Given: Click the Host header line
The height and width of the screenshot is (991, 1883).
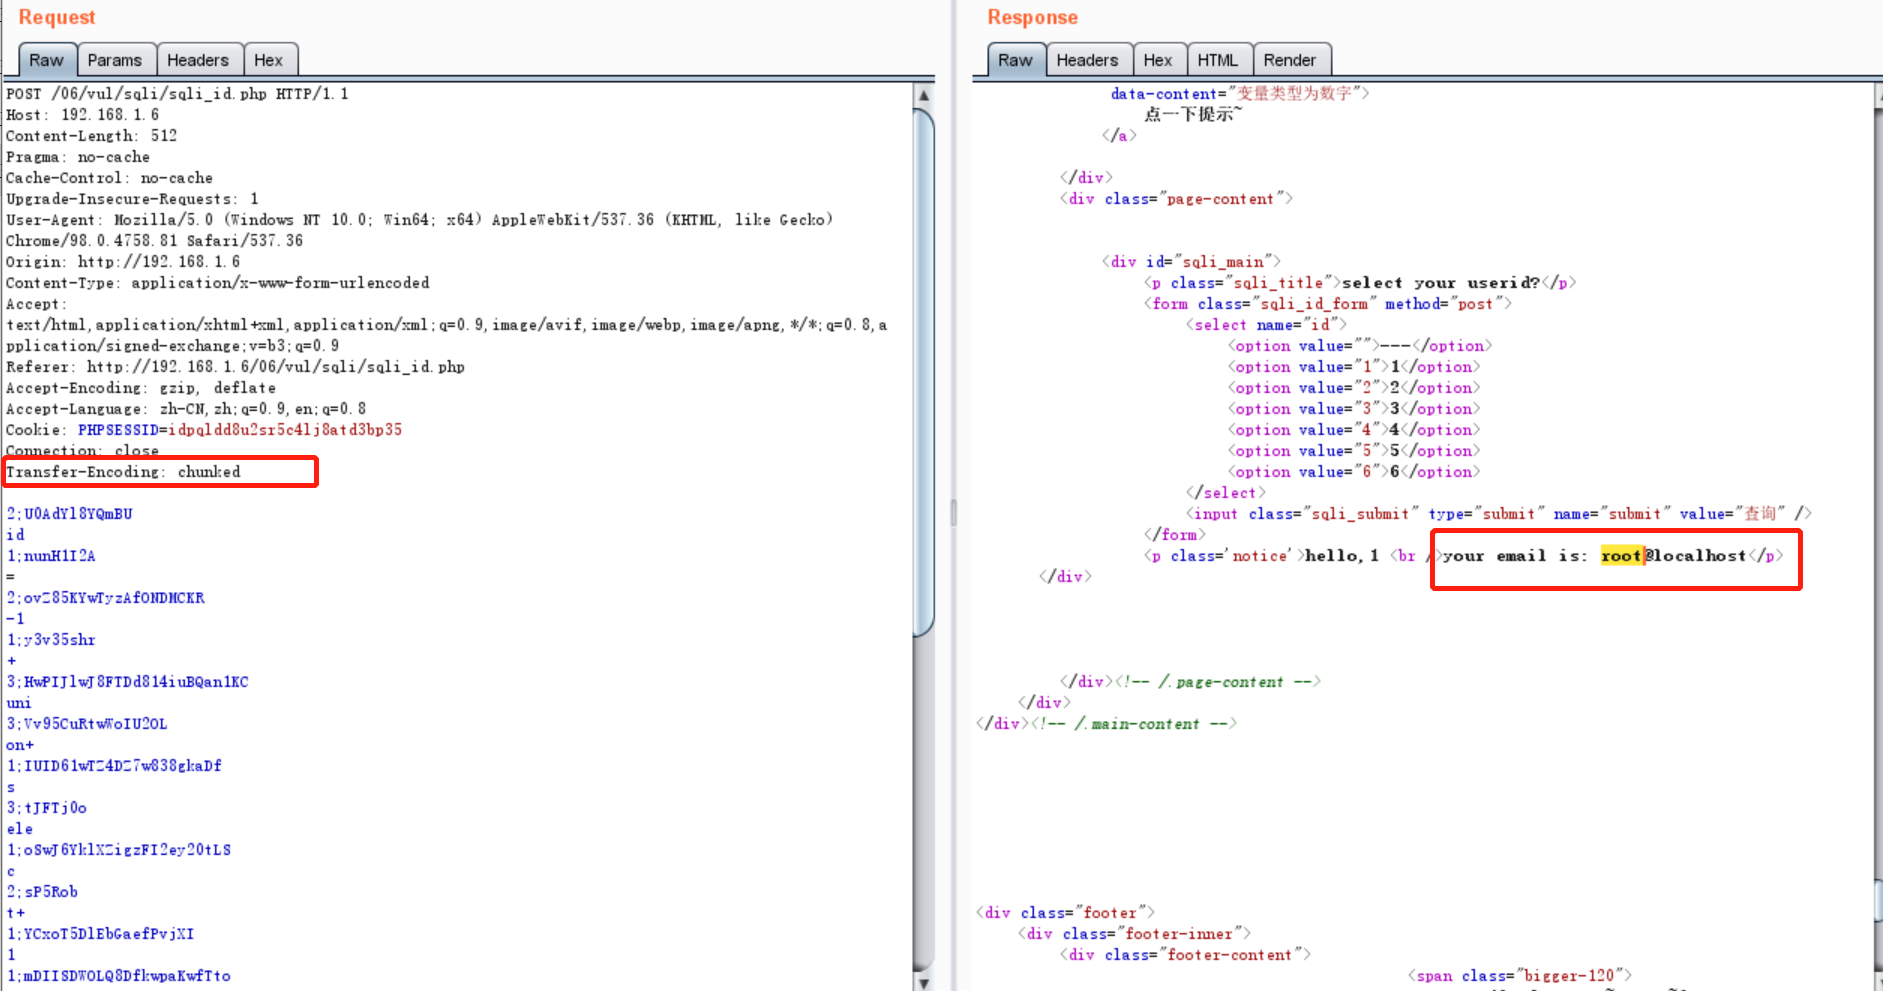Looking at the screenshot, I should pos(82,115).
